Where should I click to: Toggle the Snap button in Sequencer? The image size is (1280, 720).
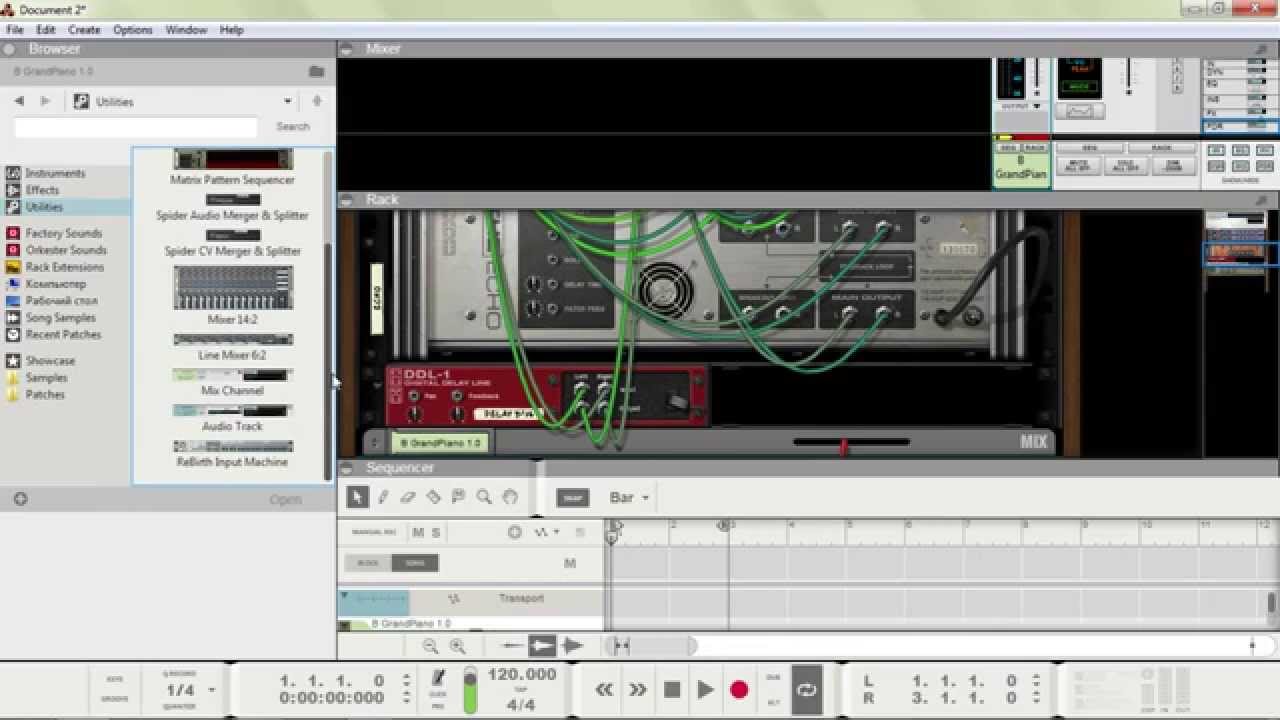coord(572,498)
